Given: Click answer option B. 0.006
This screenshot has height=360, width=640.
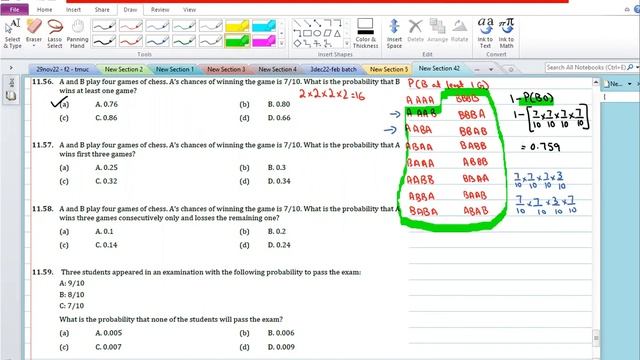Looking at the screenshot, I should 281,333.
